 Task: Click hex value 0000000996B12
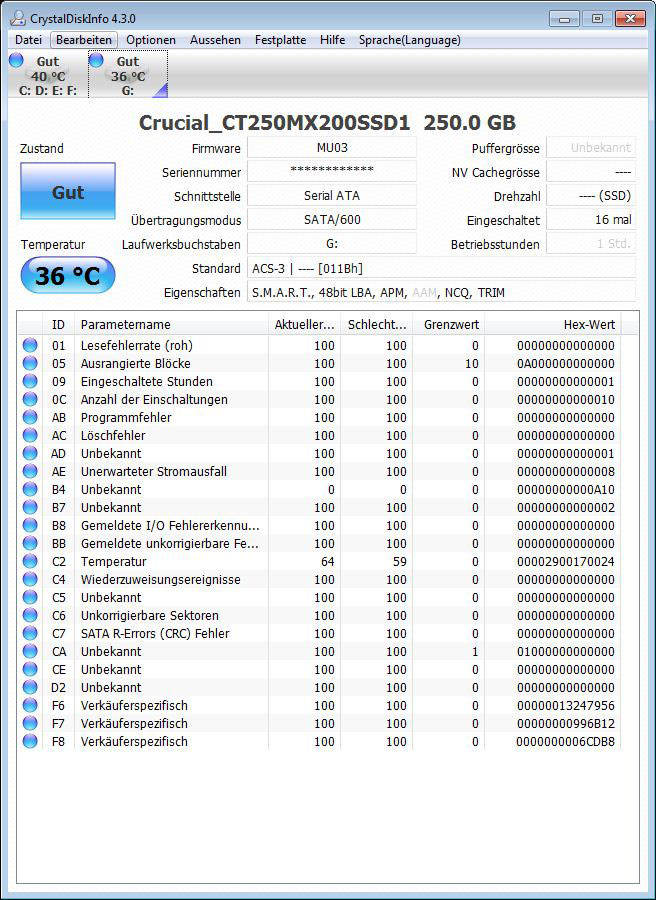565,723
